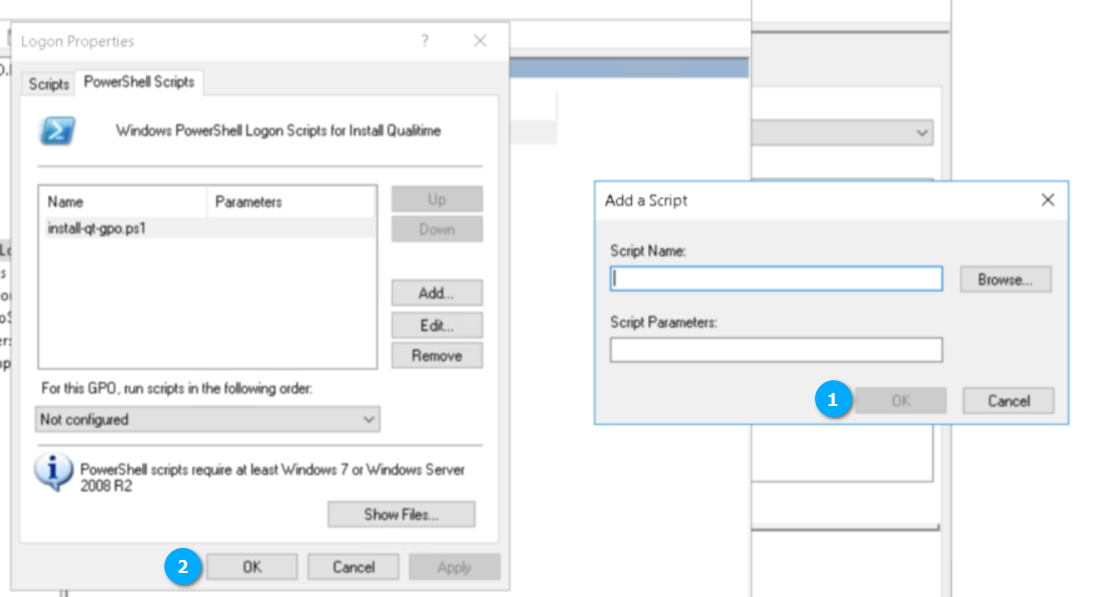
Task: Switch to the Scripts tab
Action: [48, 84]
